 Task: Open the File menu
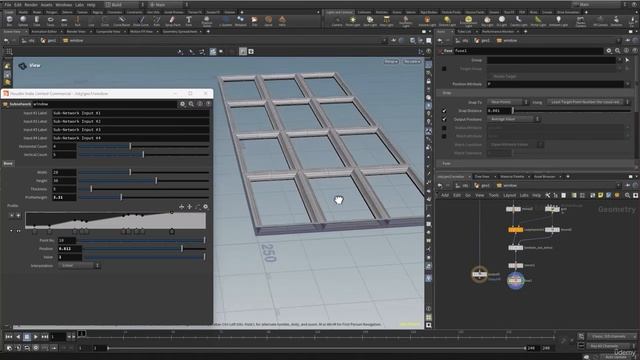point(8,4)
